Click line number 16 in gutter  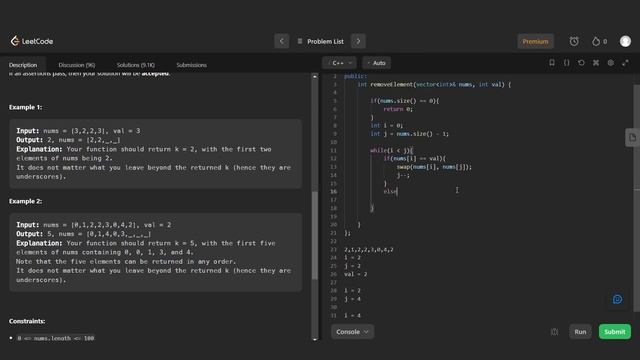[x=334, y=191]
